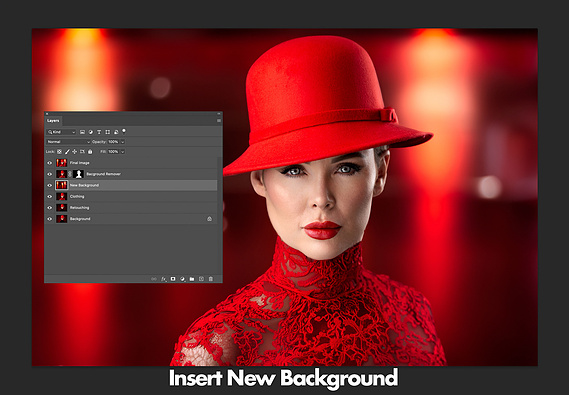Create a new group with the folder icon
569x395 pixels.
192,279
